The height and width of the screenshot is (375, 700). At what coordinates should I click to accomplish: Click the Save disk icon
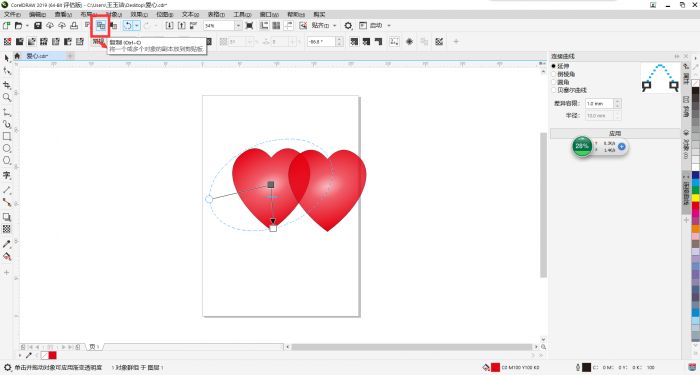pos(38,26)
